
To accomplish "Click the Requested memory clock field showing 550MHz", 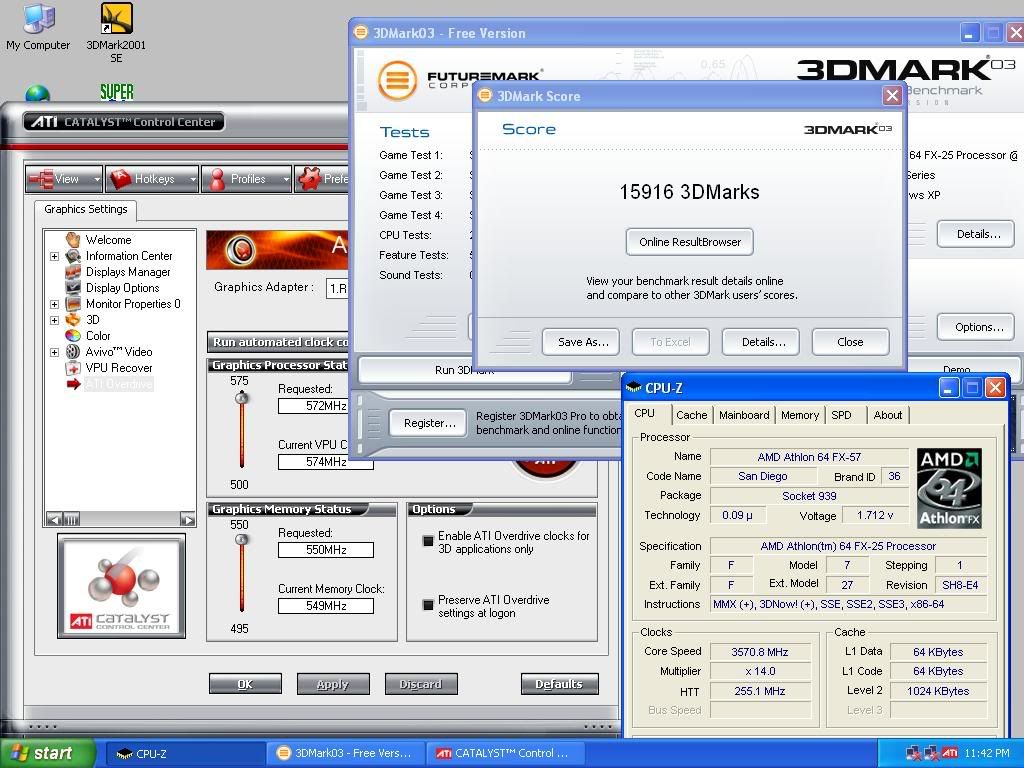I will click(325, 550).
